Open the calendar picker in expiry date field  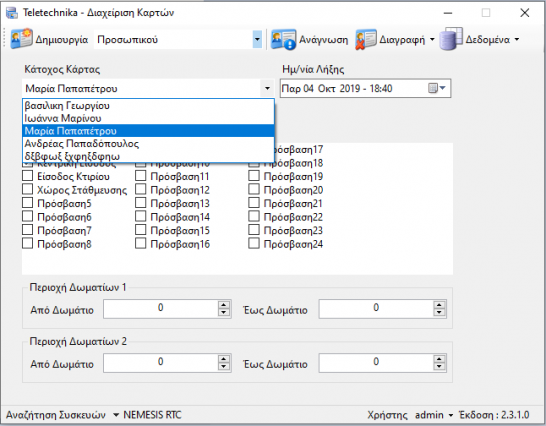tap(437, 88)
